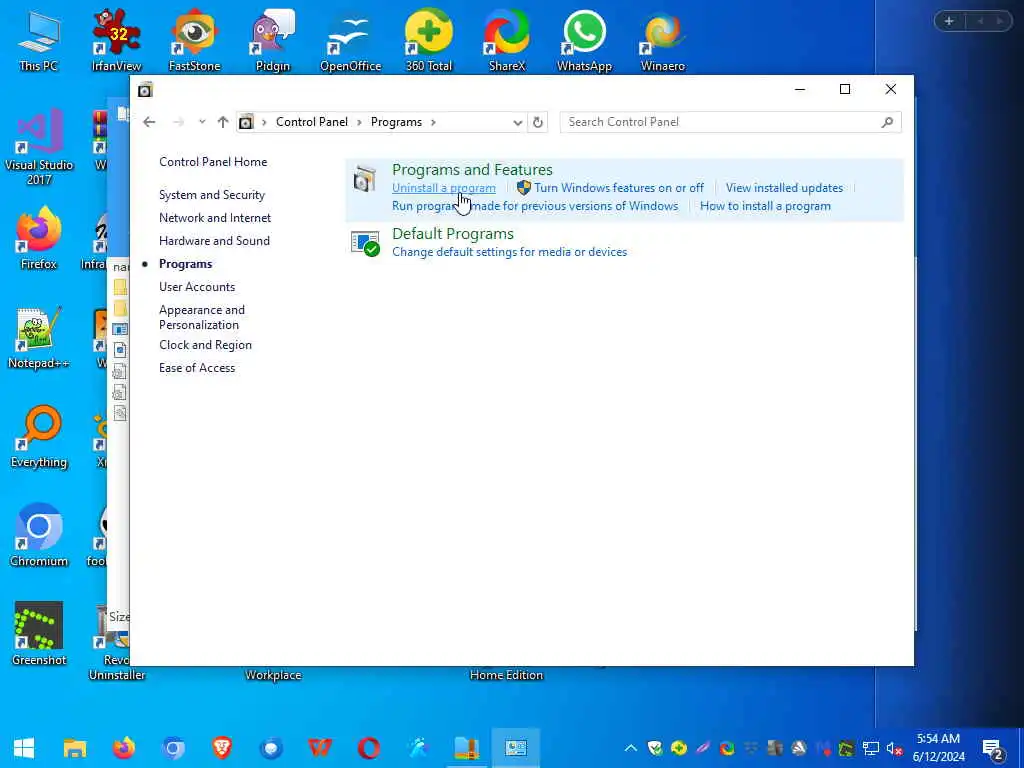Select the Notepad++ desktop icon

39,338
